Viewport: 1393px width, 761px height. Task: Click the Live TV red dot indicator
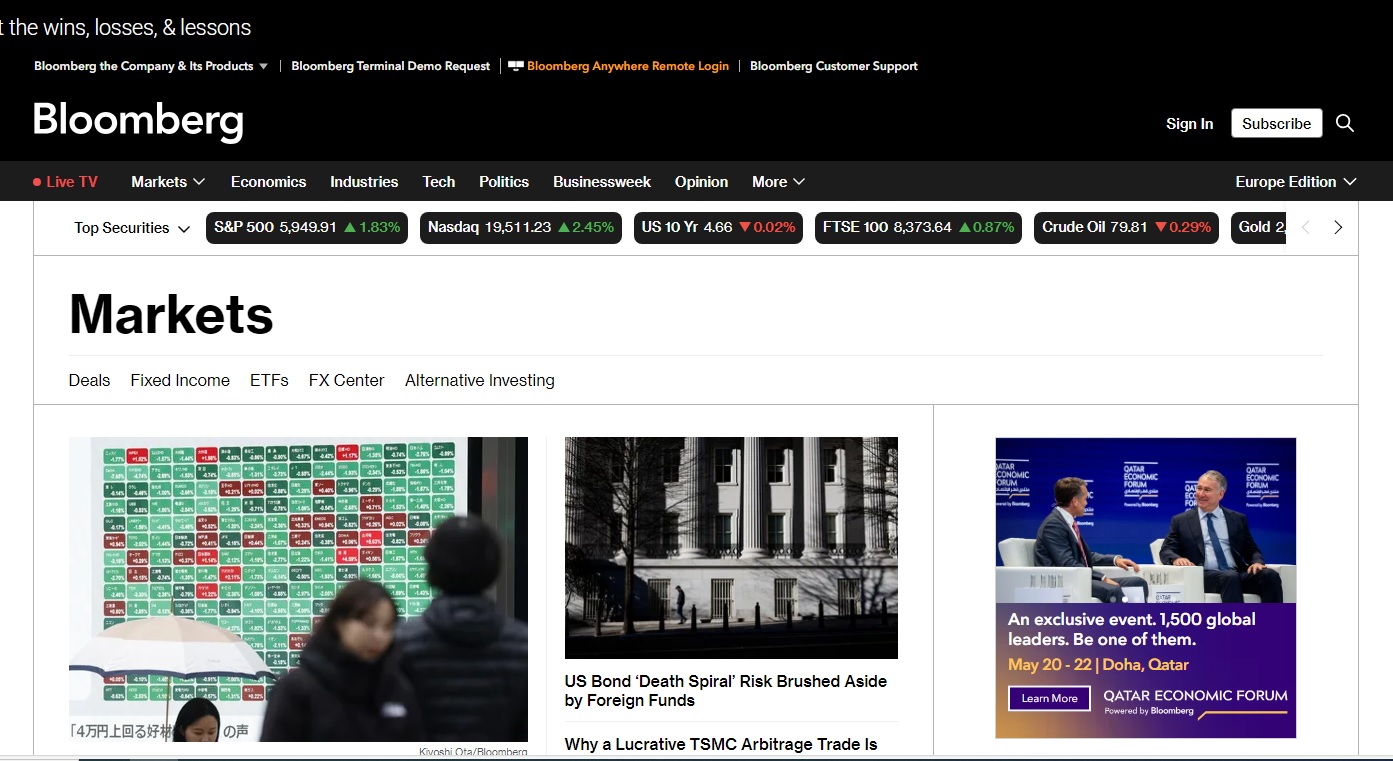tap(37, 182)
